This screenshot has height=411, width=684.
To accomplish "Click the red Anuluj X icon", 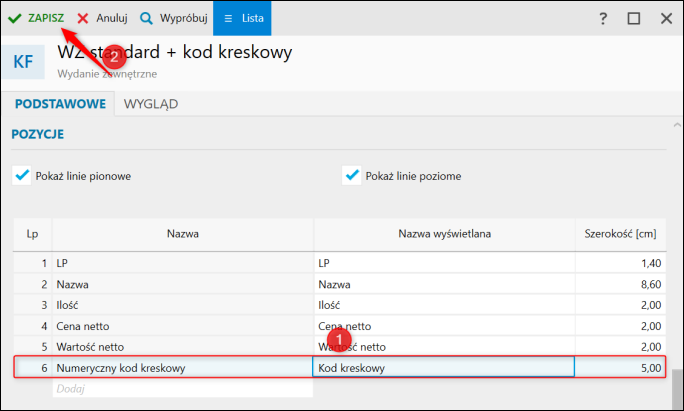I will tap(83, 18).
